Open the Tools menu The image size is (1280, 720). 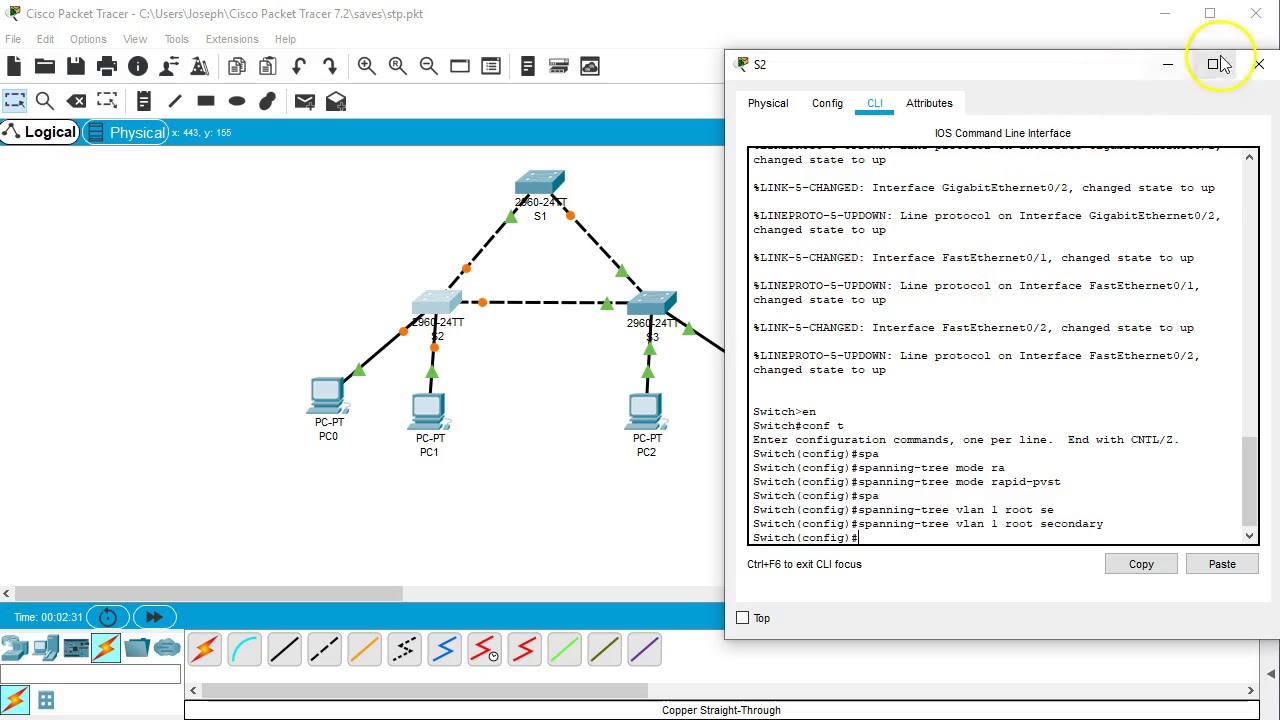(177, 39)
